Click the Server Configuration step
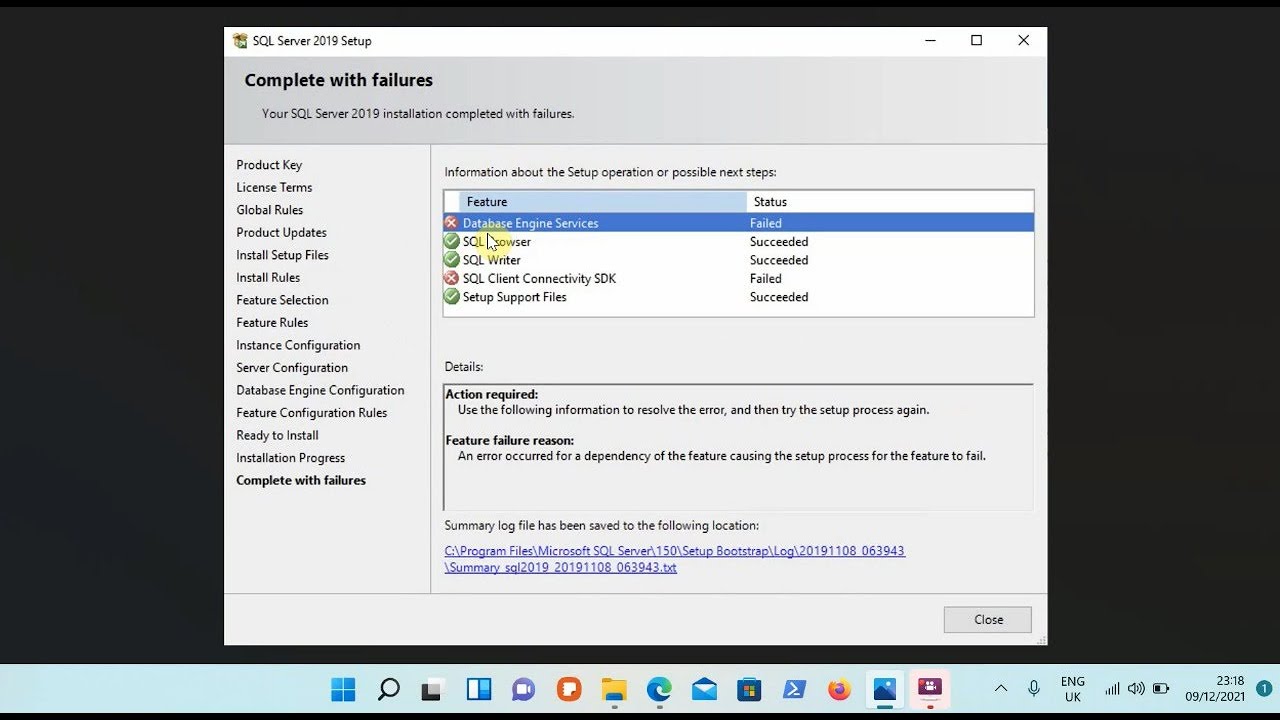The image size is (1280, 720). click(292, 368)
